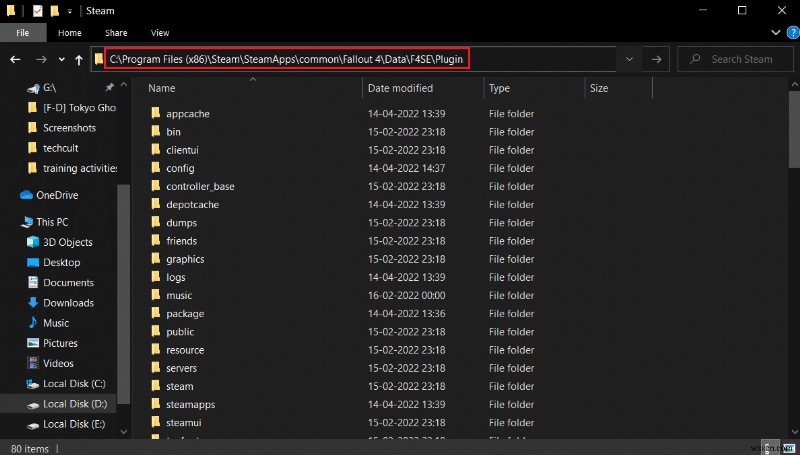800x455 pixels.
Task: Select the music folder icon in file list
Action: 156,295
